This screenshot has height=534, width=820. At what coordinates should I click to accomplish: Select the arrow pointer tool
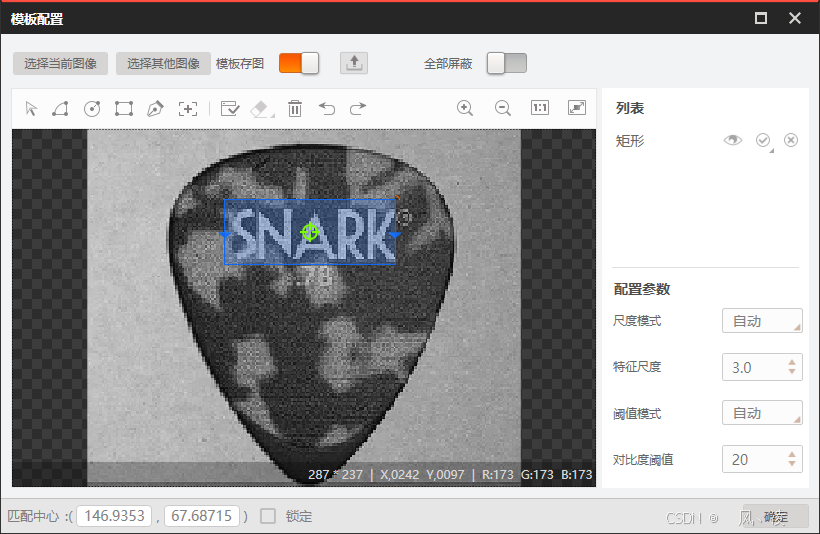pos(31,109)
